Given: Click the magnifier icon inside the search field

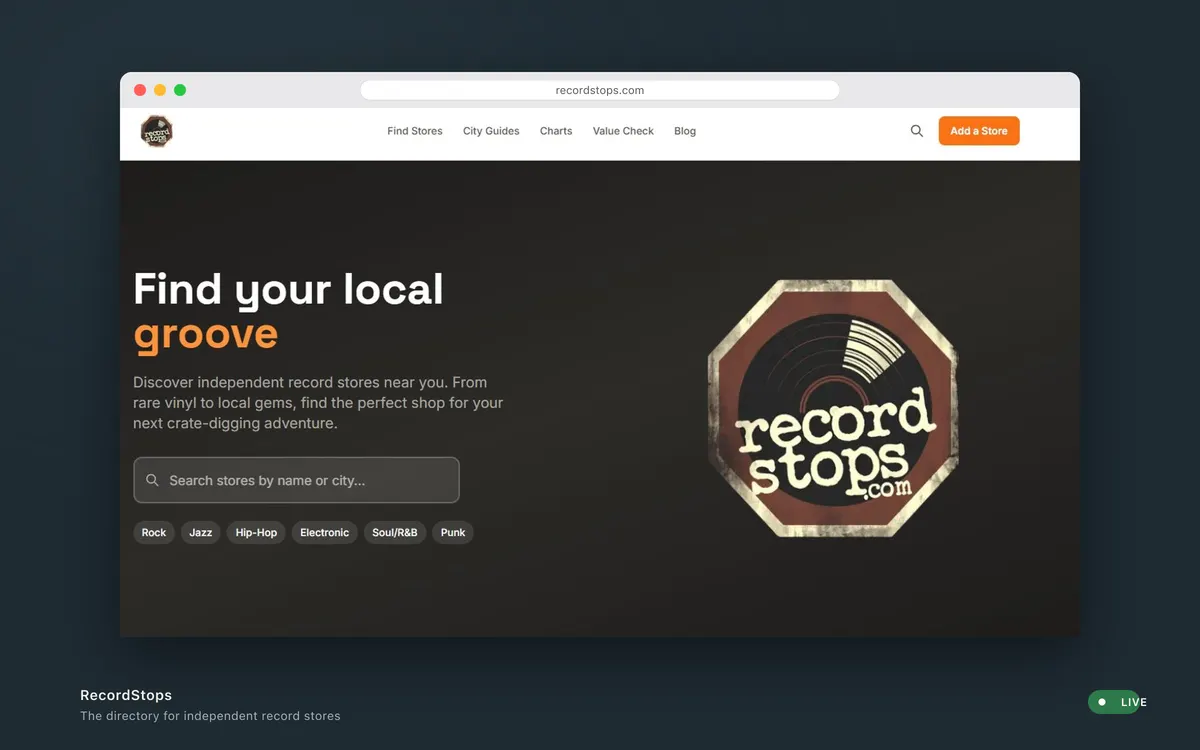Looking at the screenshot, I should [153, 480].
